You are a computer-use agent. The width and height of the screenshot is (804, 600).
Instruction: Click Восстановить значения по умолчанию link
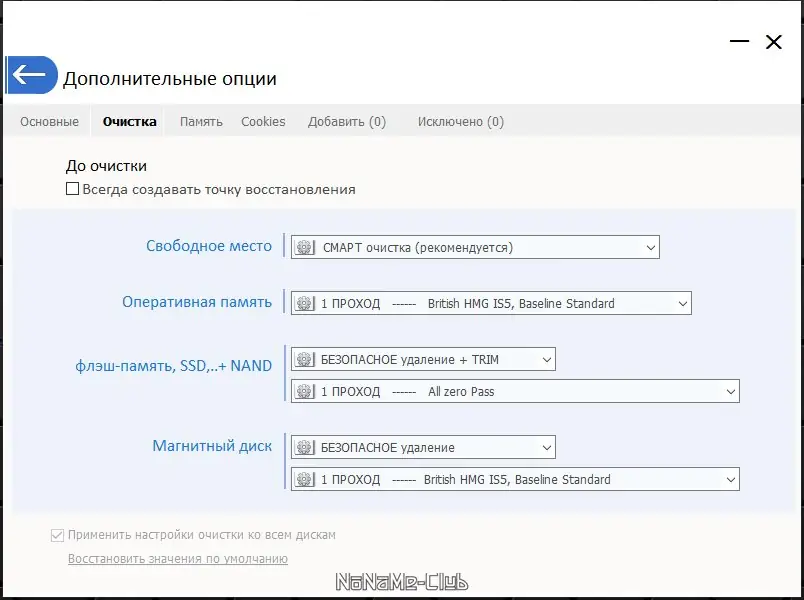178,558
